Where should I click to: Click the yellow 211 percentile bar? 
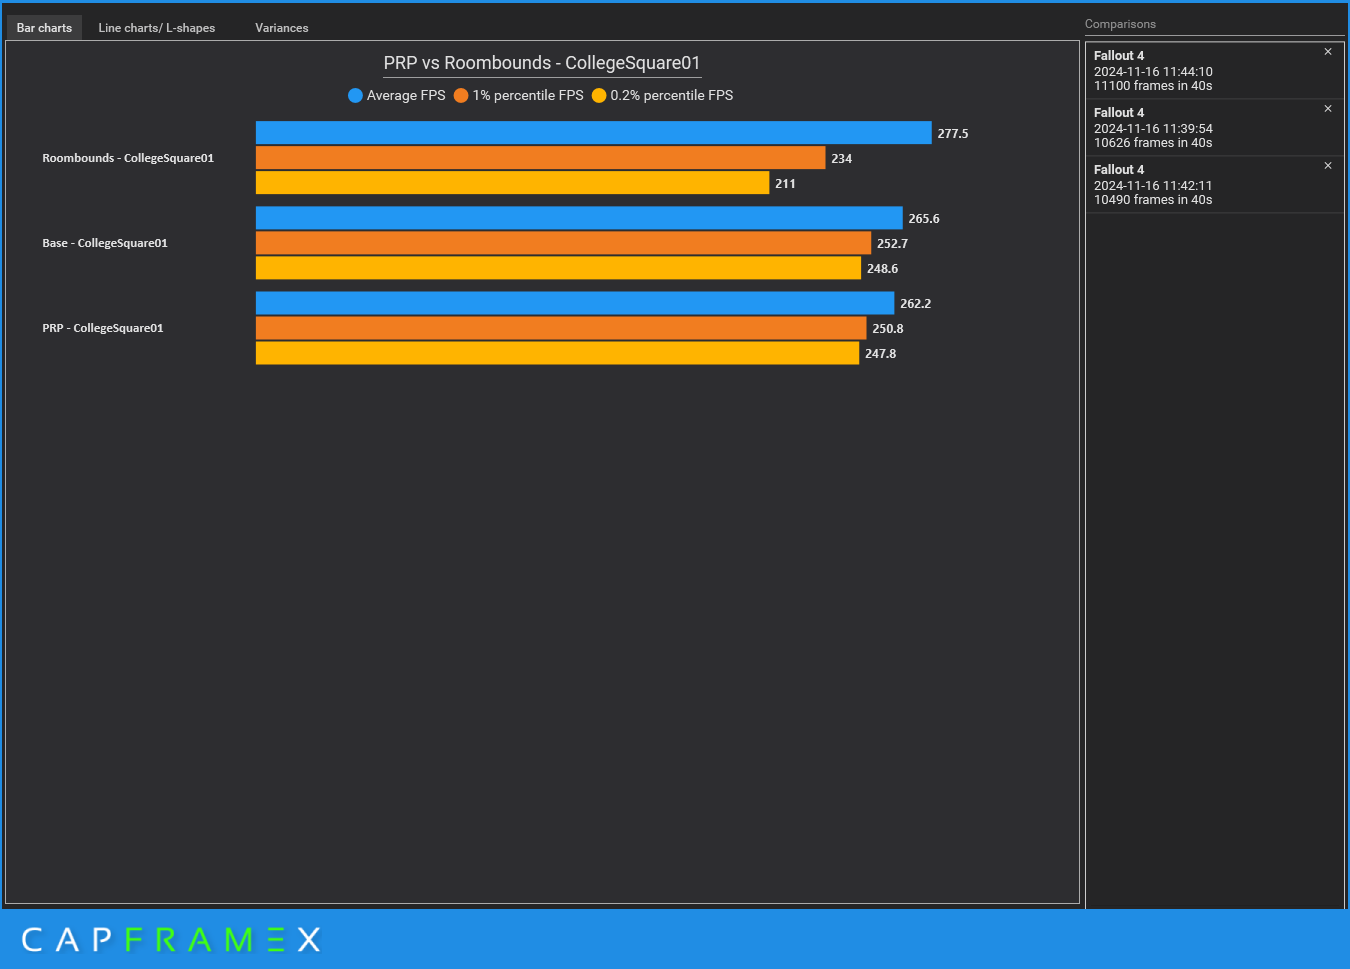click(x=513, y=183)
